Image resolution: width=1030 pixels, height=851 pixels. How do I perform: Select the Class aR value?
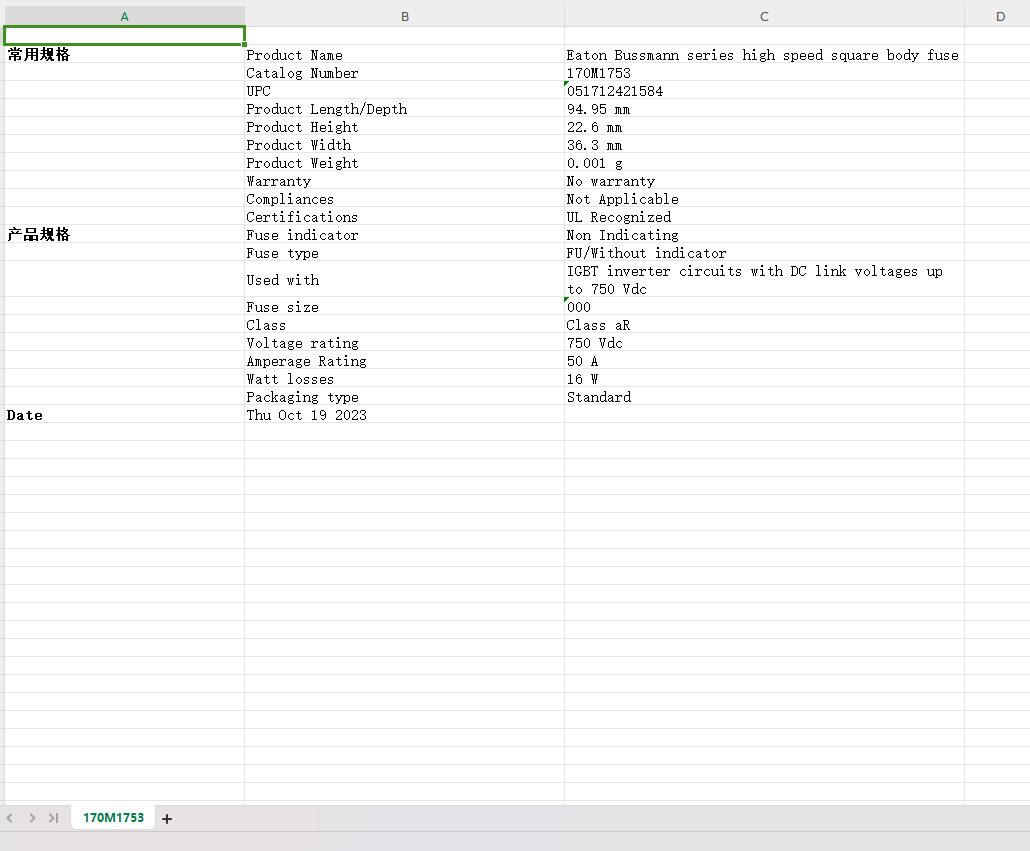click(x=764, y=324)
